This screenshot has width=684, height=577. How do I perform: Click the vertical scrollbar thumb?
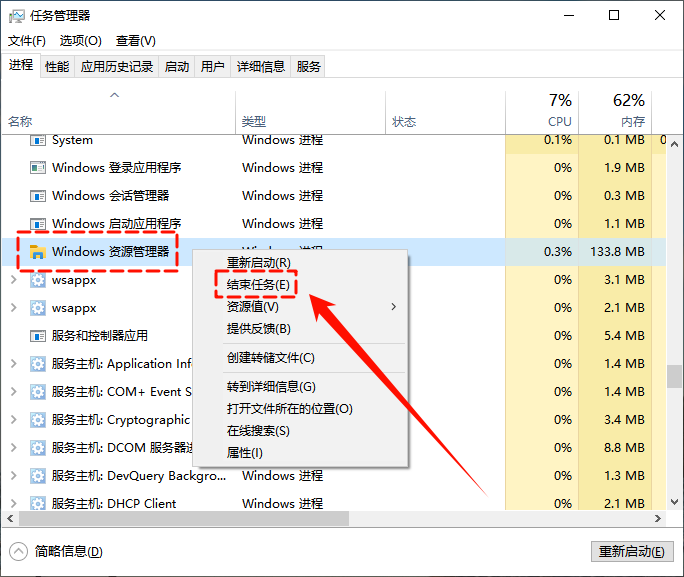(674, 376)
